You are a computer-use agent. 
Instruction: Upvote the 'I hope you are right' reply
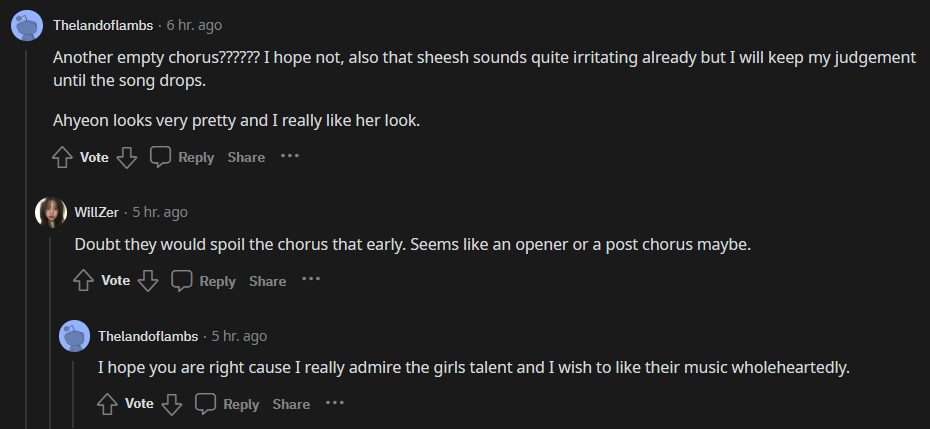point(107,404)
